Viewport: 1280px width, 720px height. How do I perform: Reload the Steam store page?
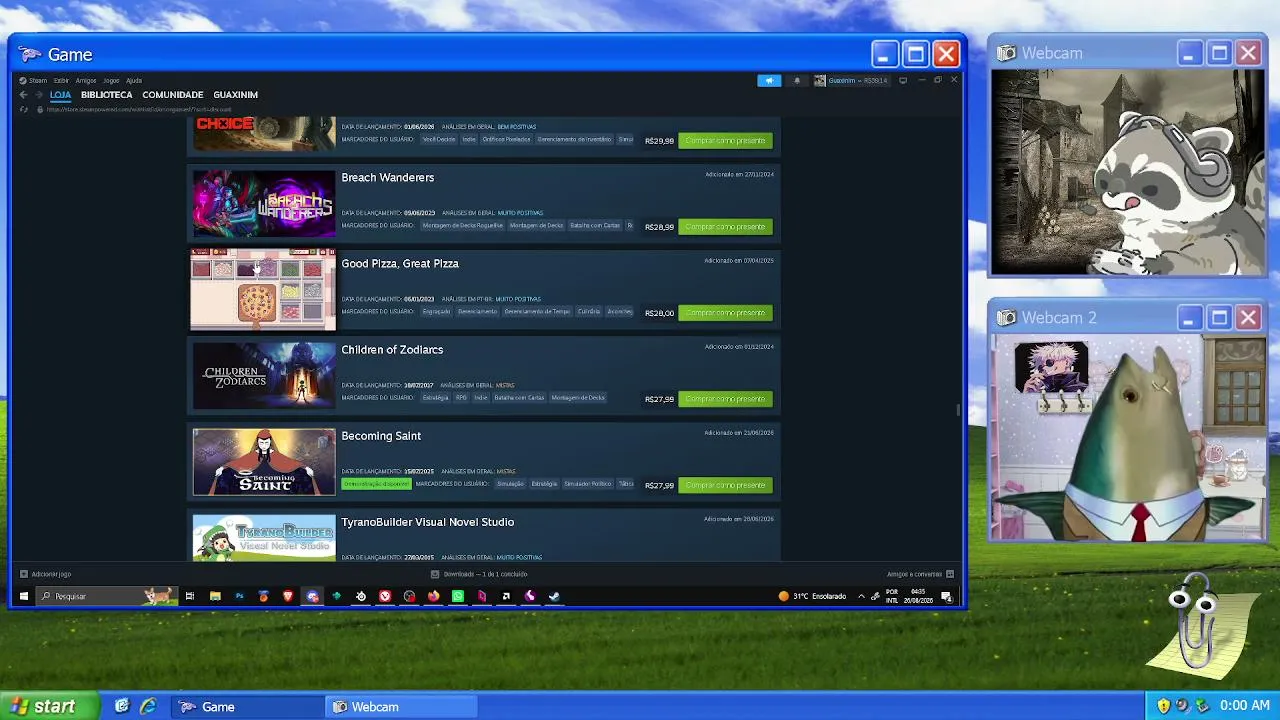[23, 109]
